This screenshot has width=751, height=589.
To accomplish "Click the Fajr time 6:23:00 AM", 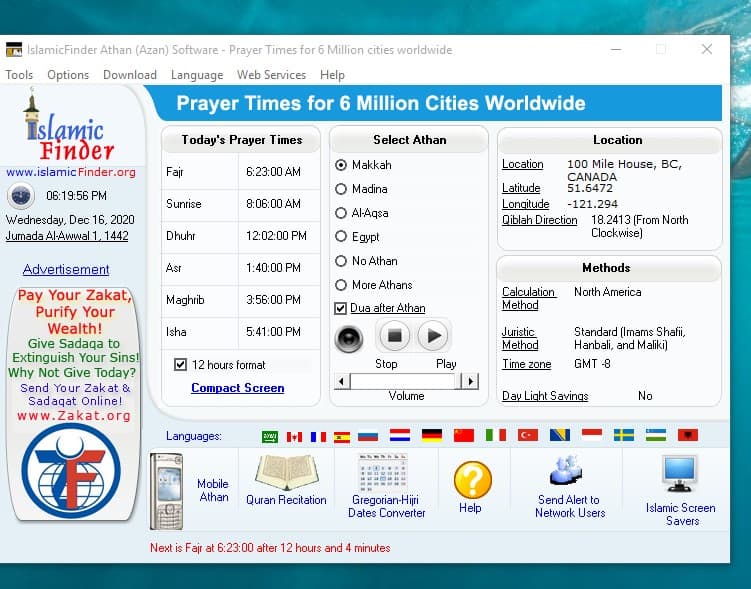I will 273,171.
